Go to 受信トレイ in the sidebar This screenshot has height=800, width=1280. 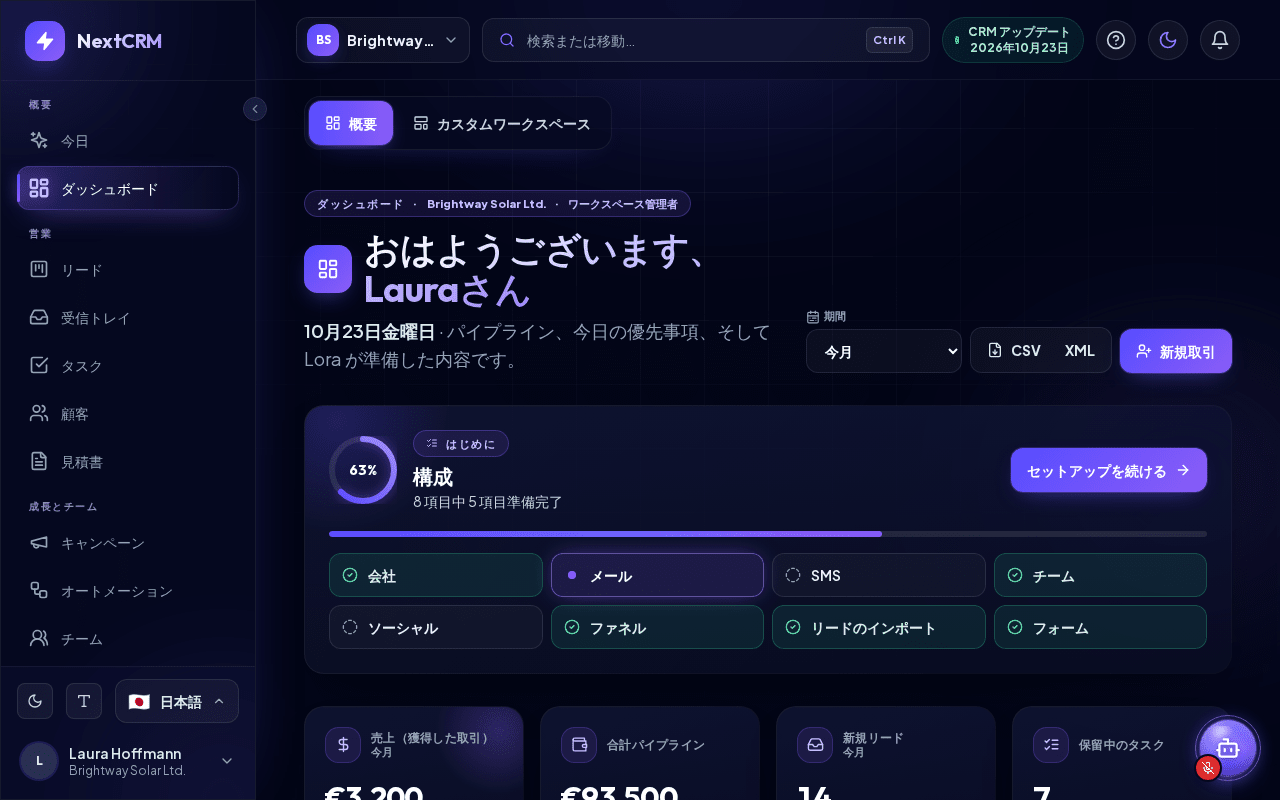click(128, 318)
